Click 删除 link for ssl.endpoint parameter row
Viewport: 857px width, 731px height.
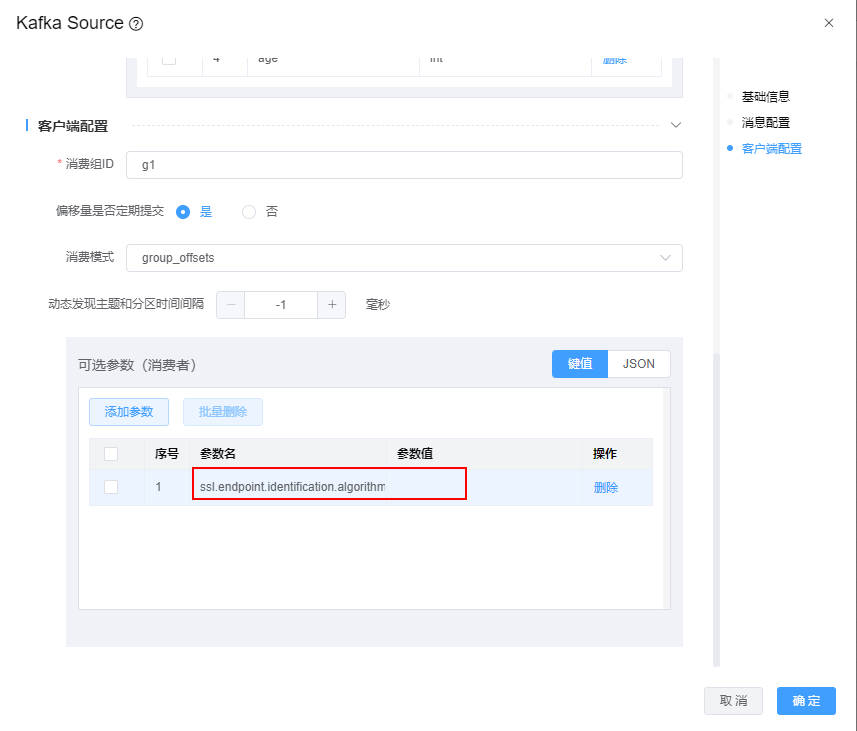pos(605,488)
